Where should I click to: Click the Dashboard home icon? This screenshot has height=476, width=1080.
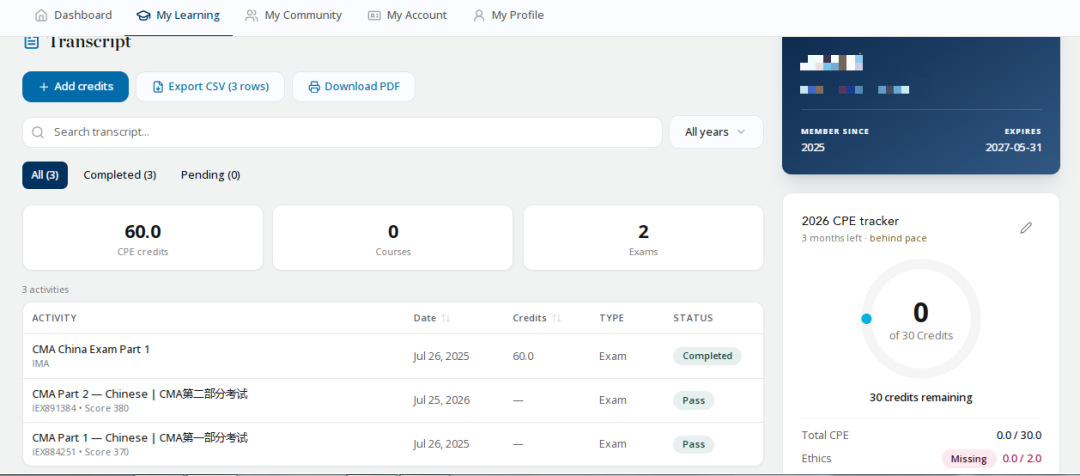click(x=41, y=15)
